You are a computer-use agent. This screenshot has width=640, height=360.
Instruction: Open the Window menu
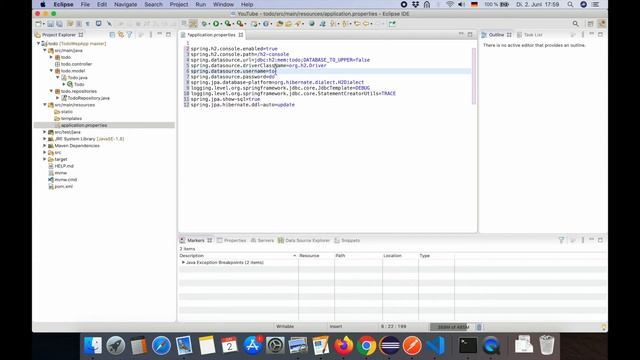pos(223,4)
